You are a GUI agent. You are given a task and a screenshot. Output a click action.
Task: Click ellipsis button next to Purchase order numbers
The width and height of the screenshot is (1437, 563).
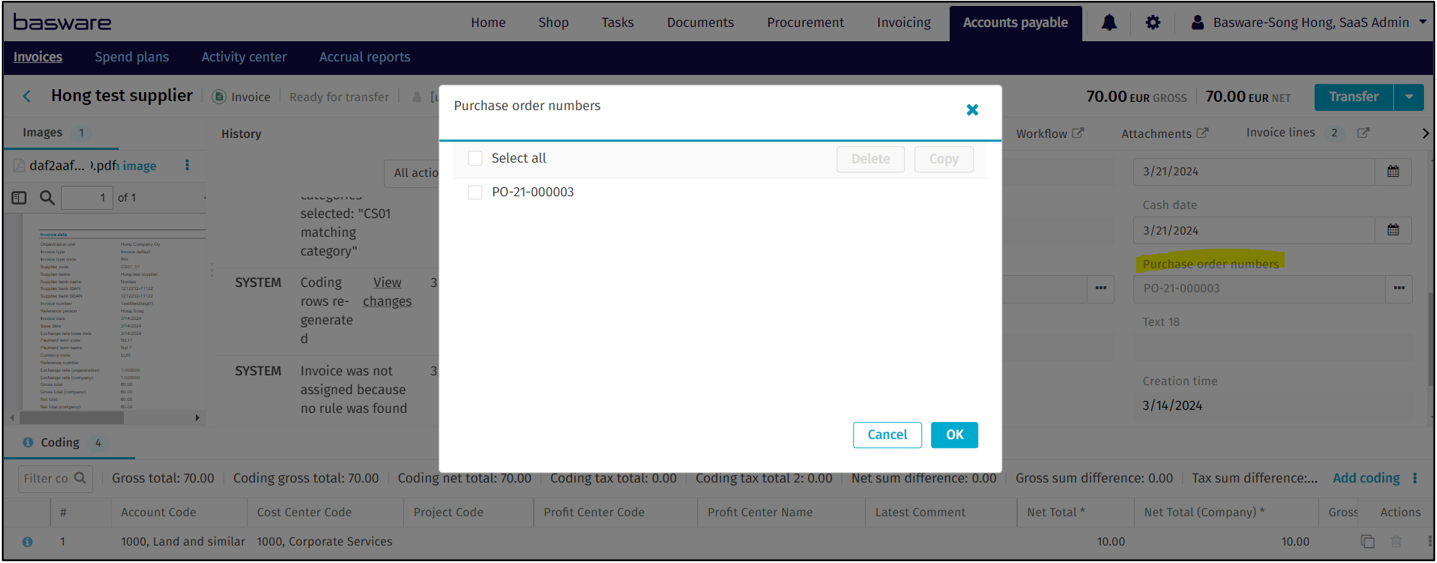coord(1399,288)
